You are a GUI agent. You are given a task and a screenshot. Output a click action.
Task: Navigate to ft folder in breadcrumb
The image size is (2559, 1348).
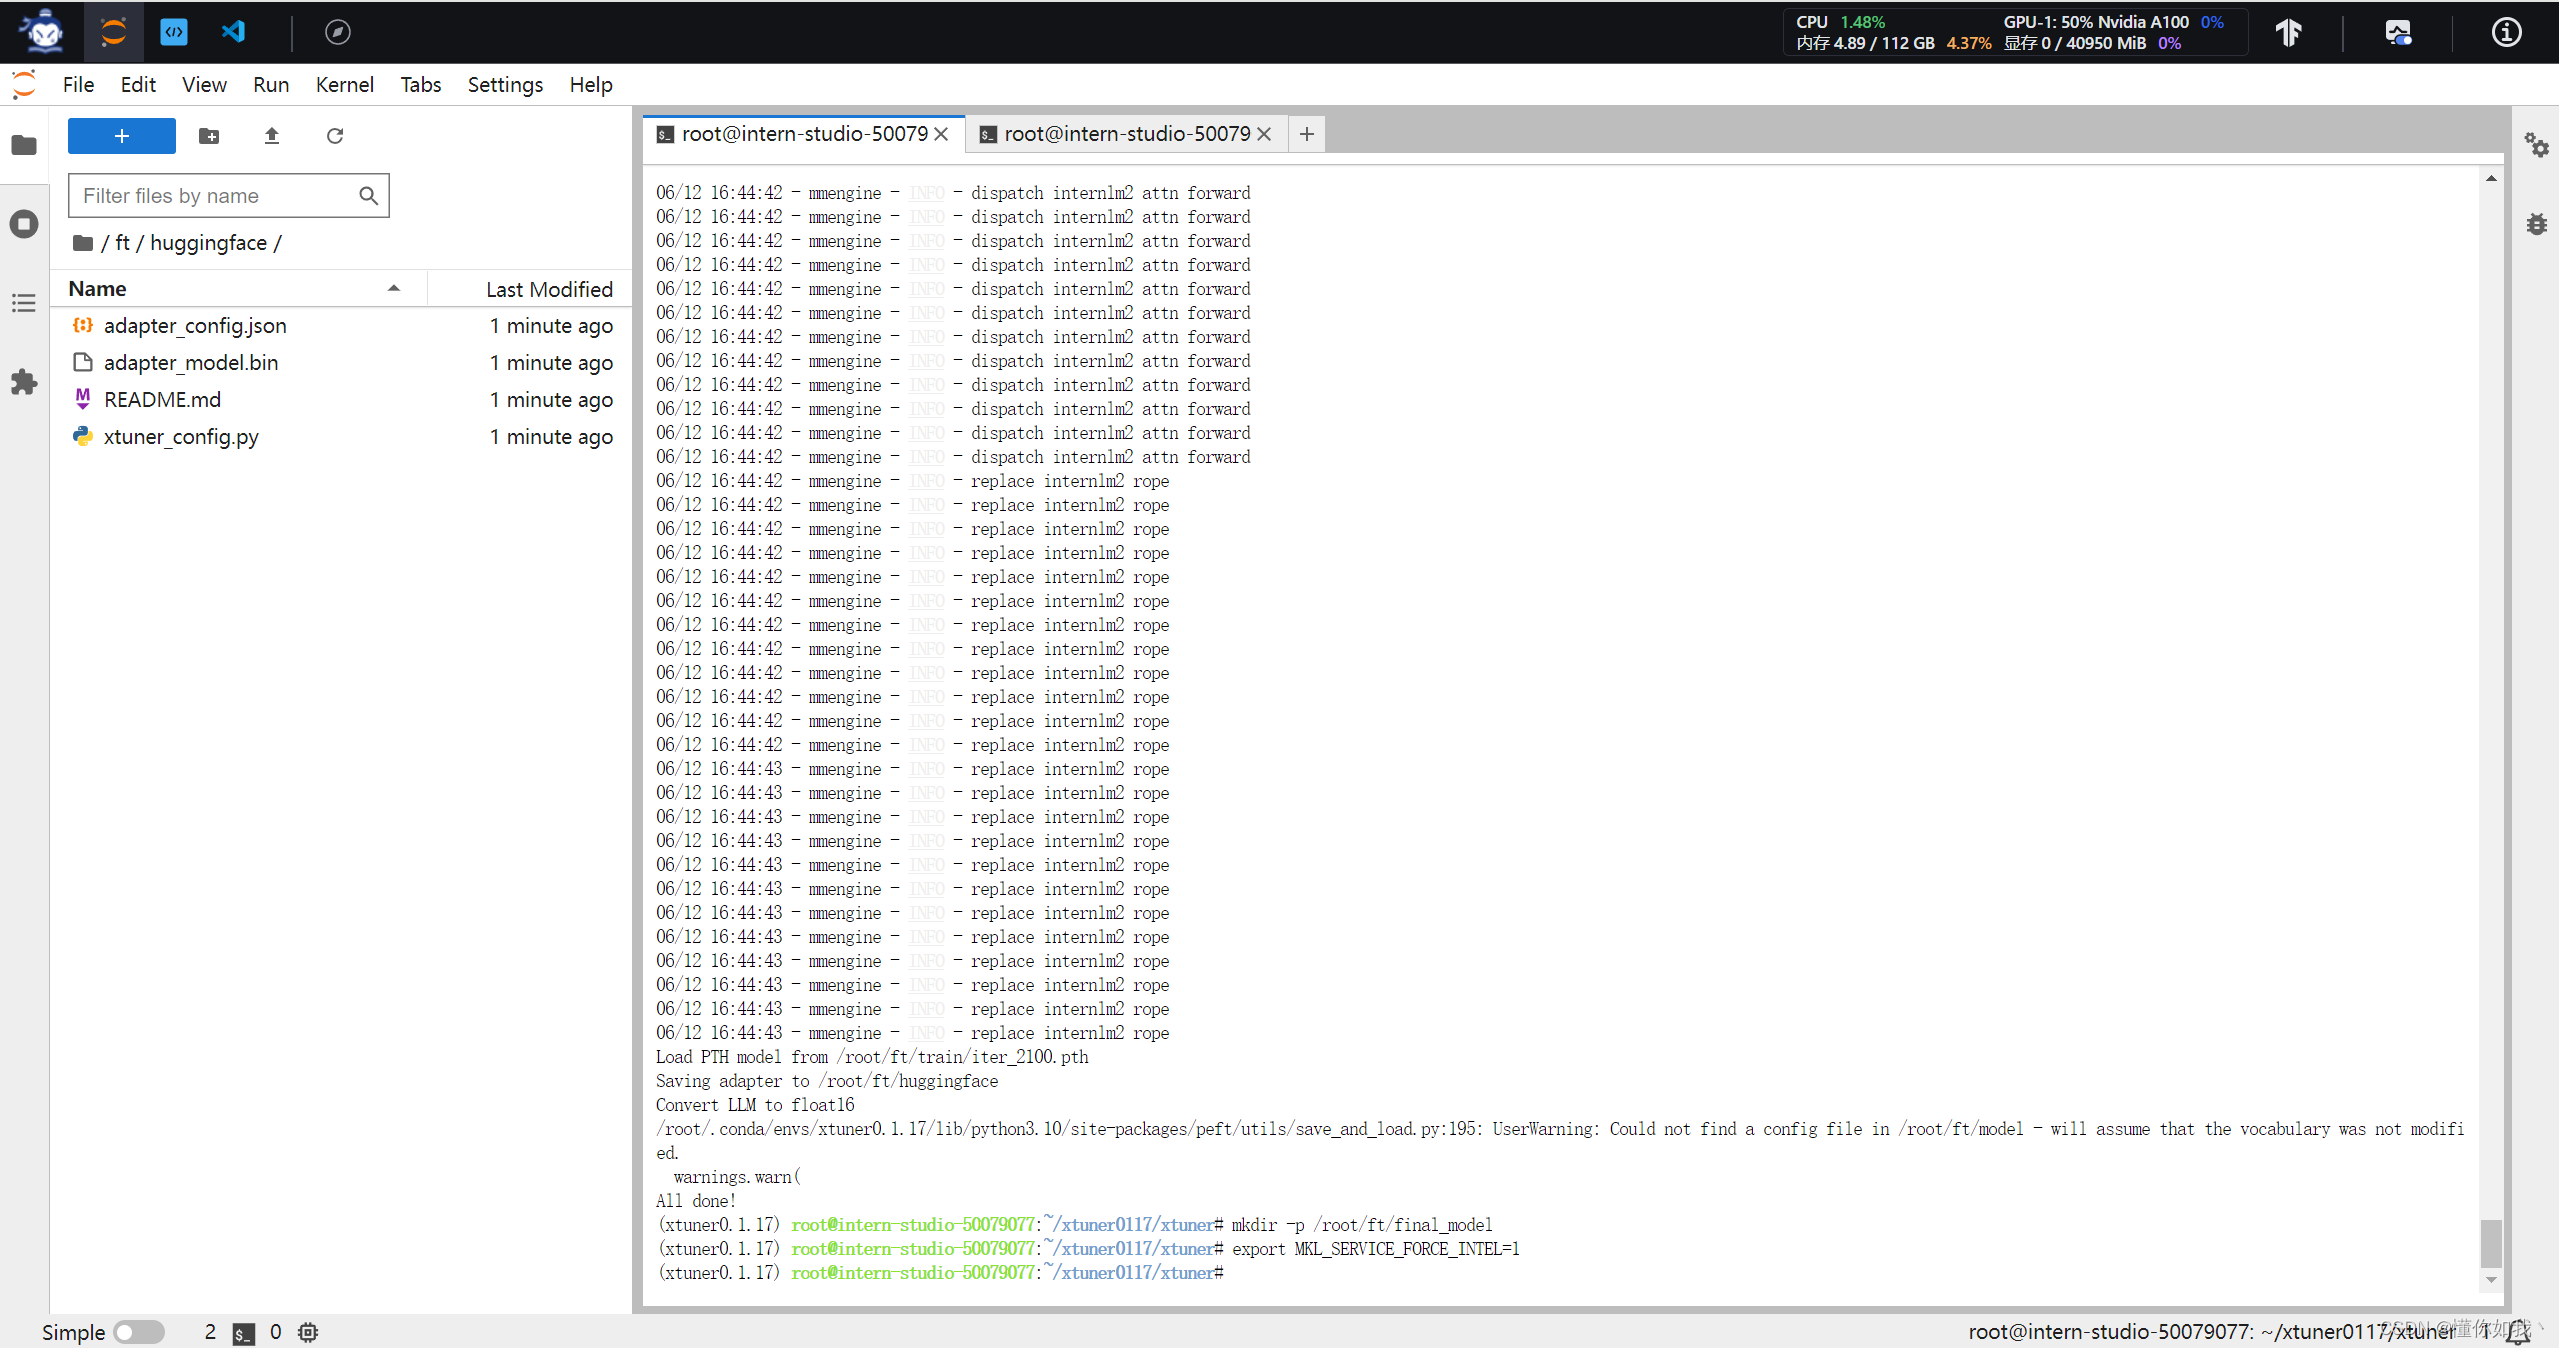122,243
